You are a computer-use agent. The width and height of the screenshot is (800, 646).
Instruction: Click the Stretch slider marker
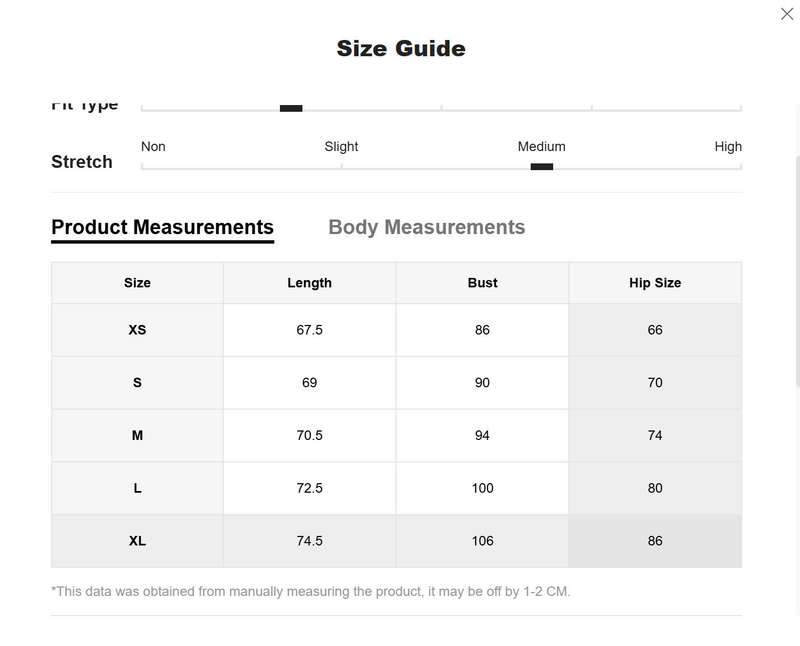coord(542,166)
